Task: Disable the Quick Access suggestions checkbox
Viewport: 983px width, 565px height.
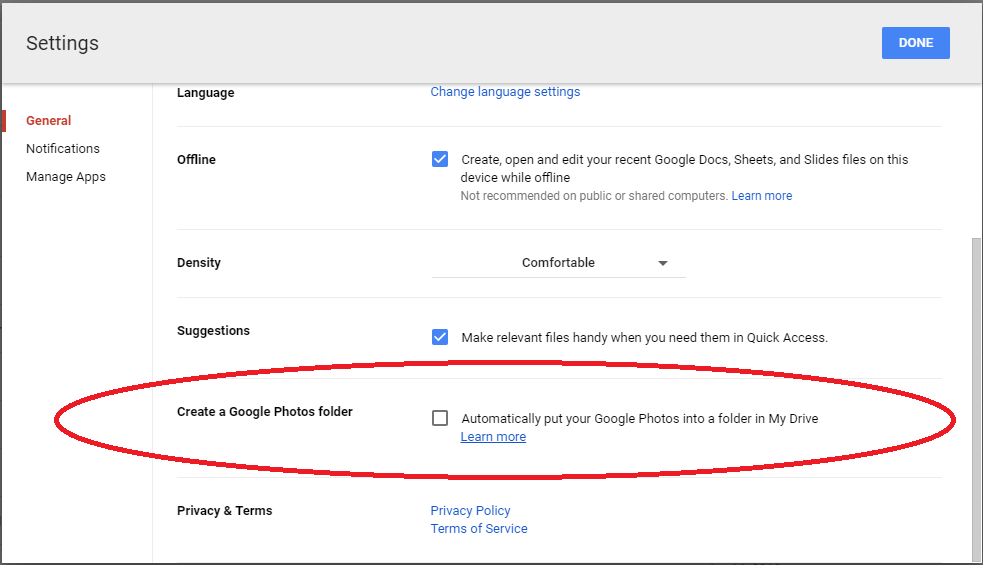Action: [x=440, y=337]
